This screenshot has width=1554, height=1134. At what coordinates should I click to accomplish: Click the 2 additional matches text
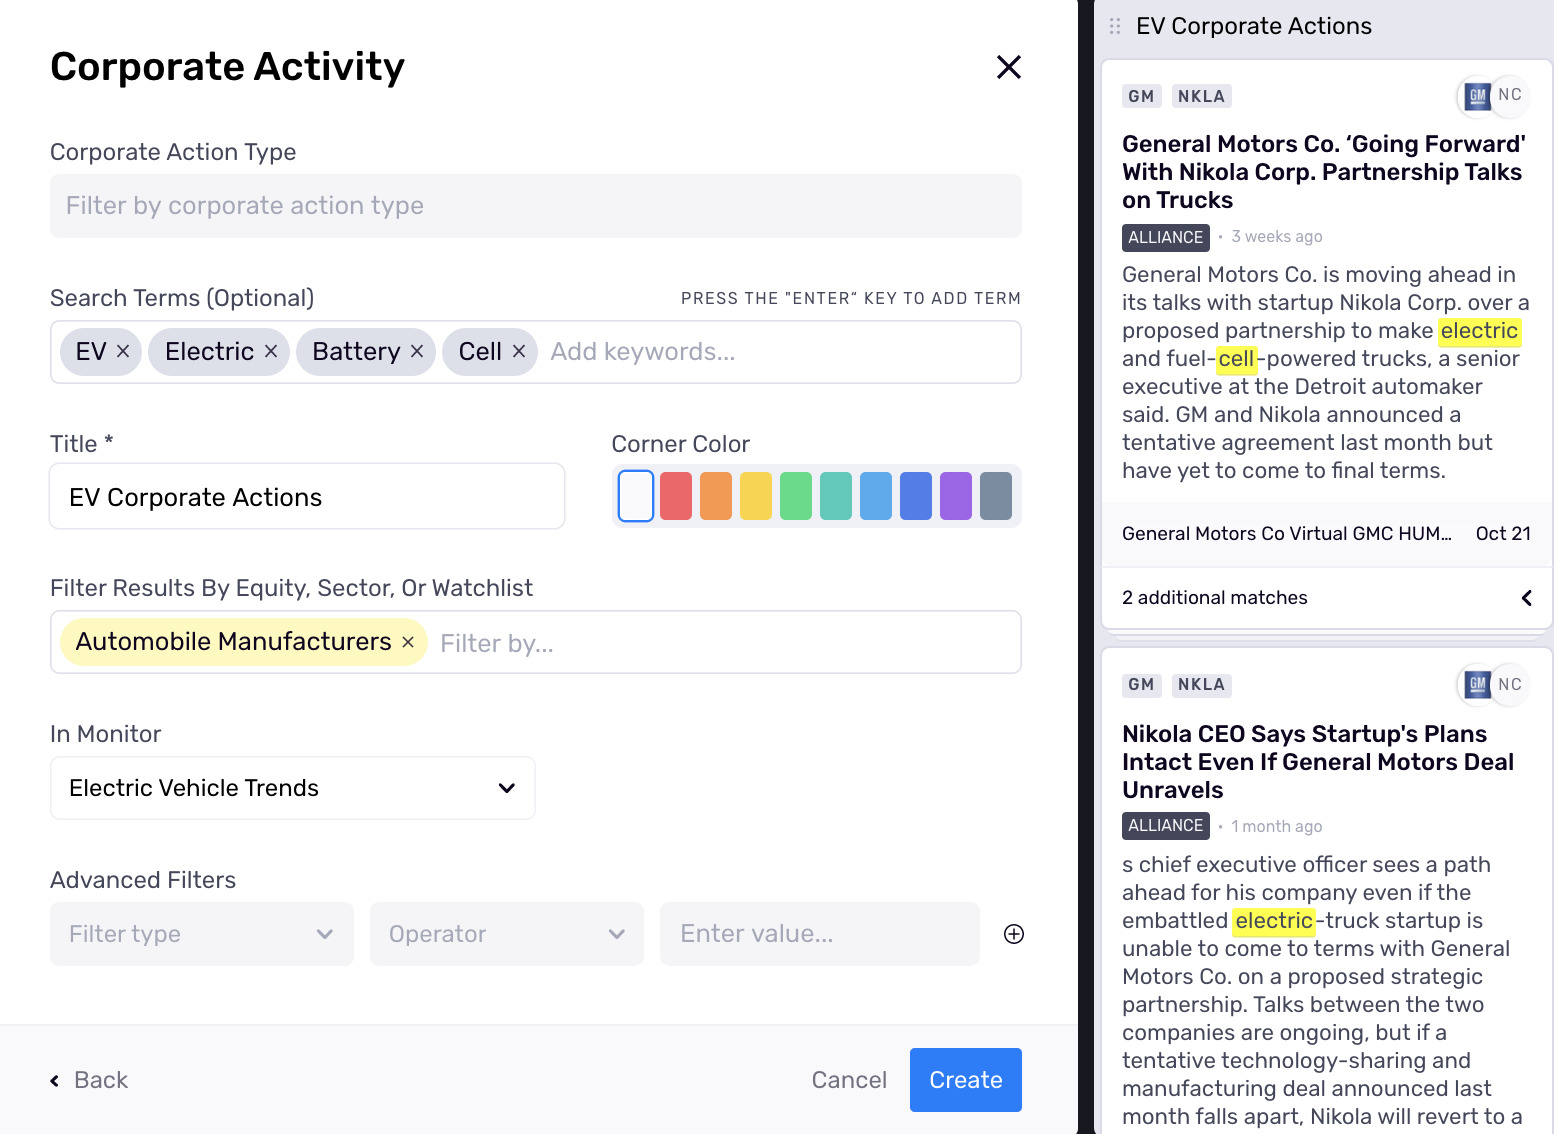click(x=1214, y=598)
